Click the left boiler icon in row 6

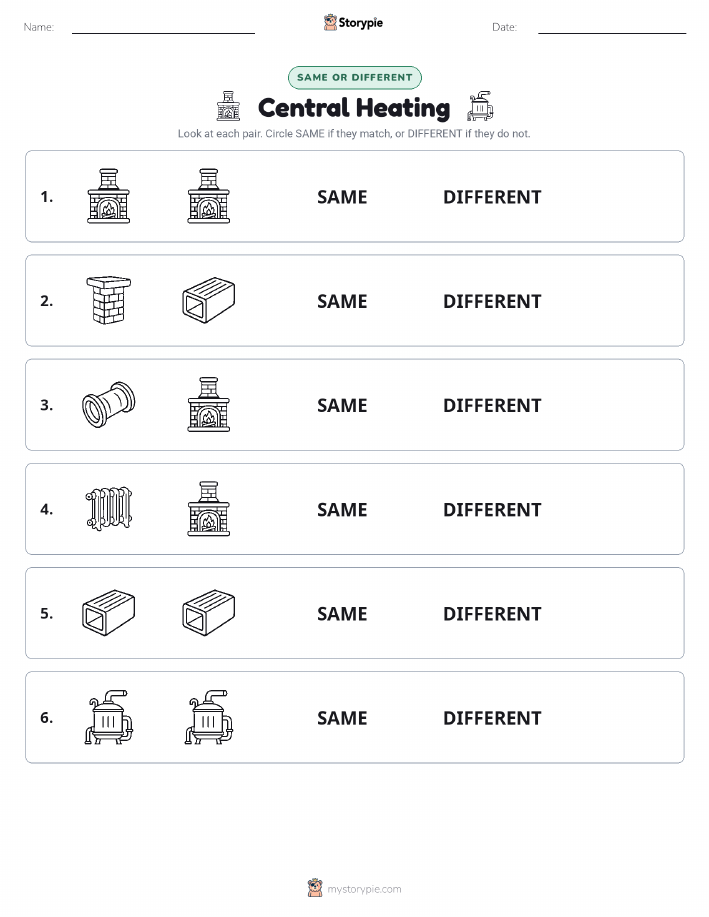tap(109, 717)
